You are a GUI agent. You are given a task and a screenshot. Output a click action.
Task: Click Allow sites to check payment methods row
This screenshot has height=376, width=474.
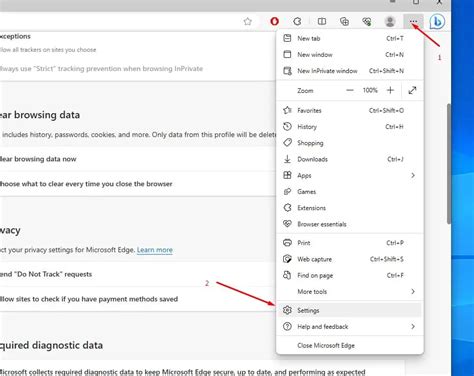[x=138, y=299]
